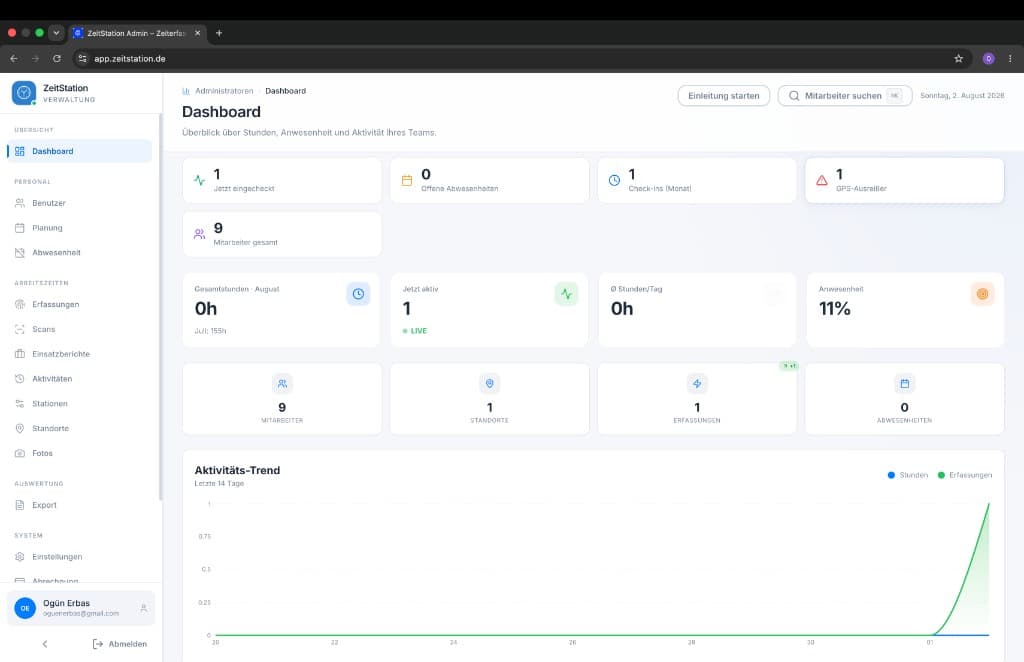Click the OE avatar circle

(x=25, y=608)
